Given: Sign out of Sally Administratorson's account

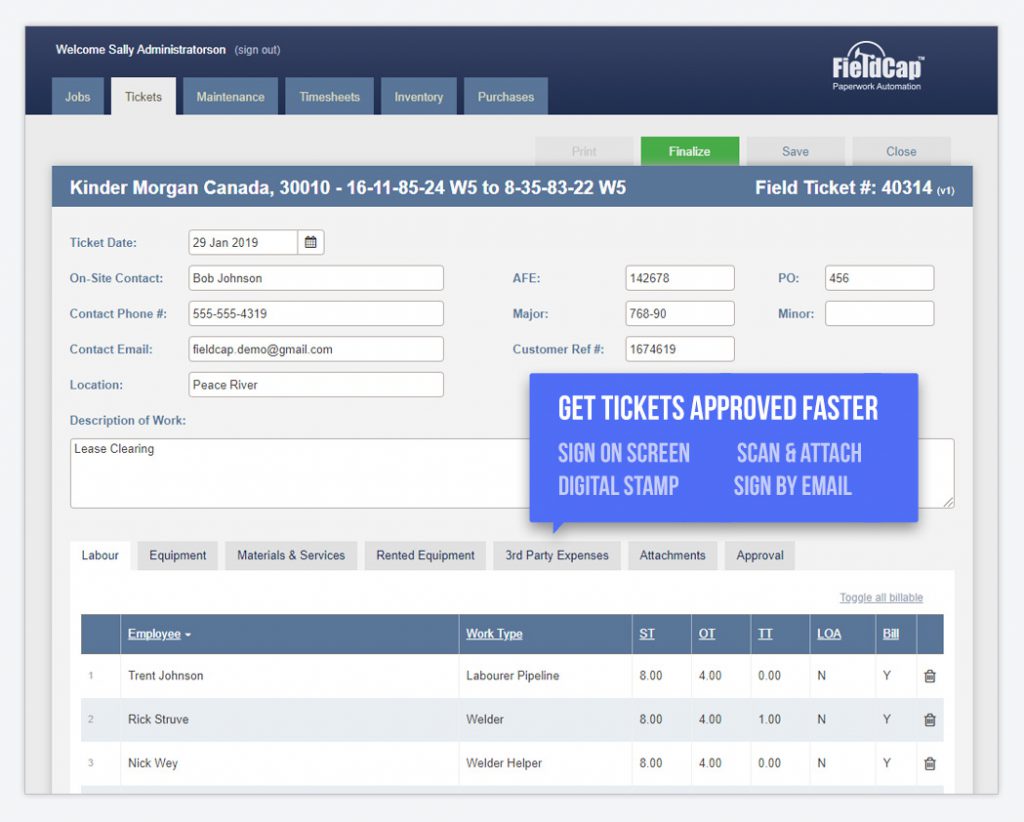Looking at the screenshot, I should 257,49.
